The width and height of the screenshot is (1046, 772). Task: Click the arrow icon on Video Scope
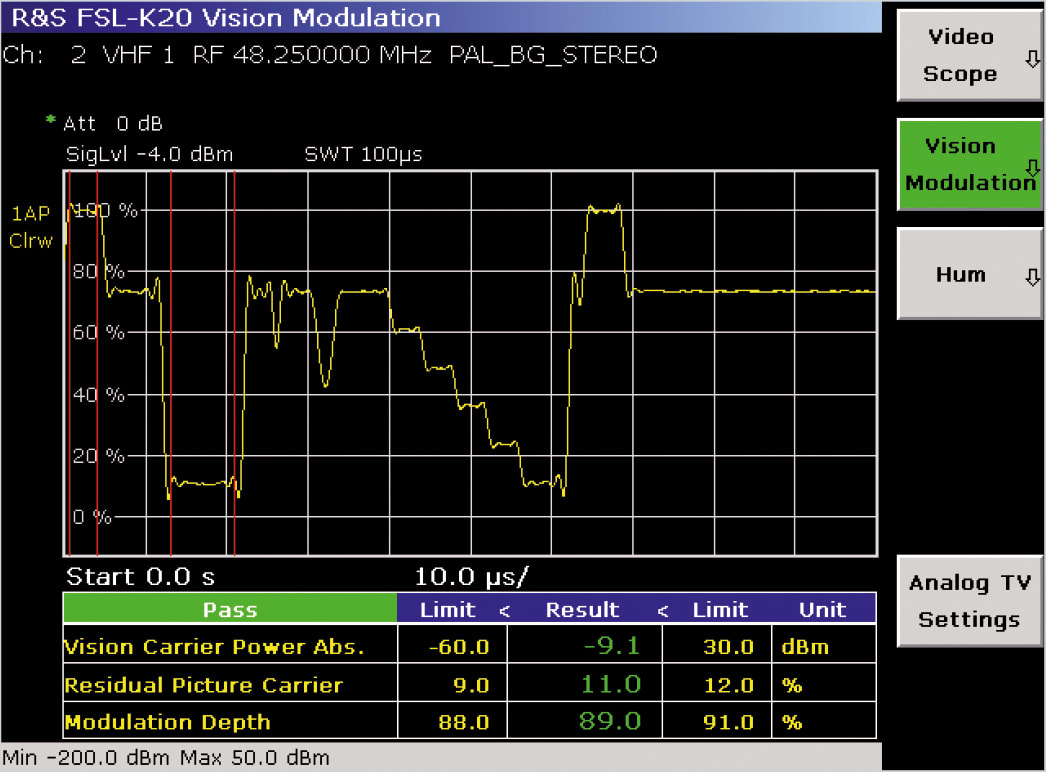pyautogui.click(x=1032, y=59)
